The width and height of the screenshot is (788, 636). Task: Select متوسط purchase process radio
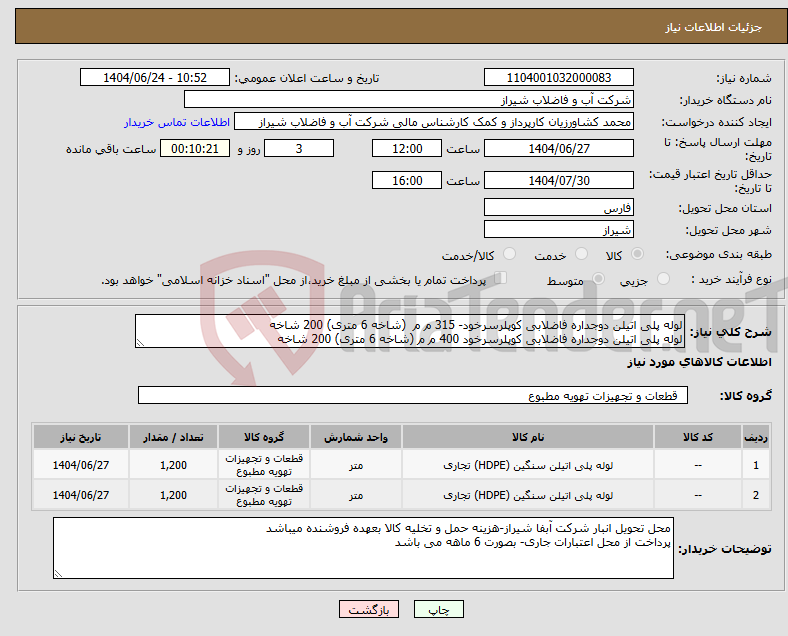599,280
